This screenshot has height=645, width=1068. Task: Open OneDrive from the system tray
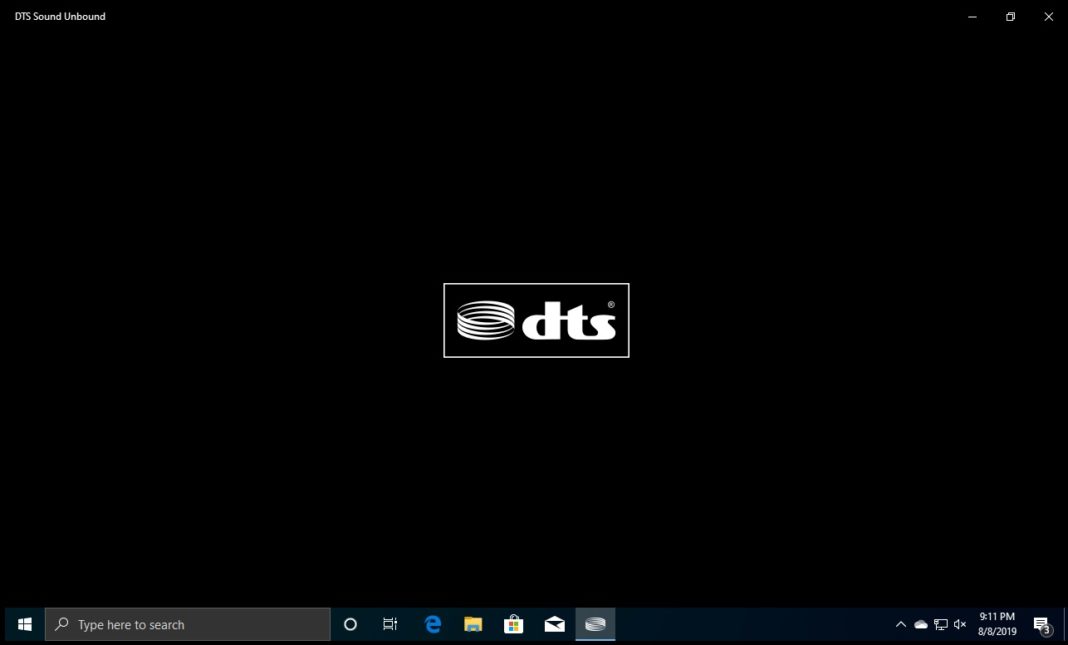tap(920, 623)
